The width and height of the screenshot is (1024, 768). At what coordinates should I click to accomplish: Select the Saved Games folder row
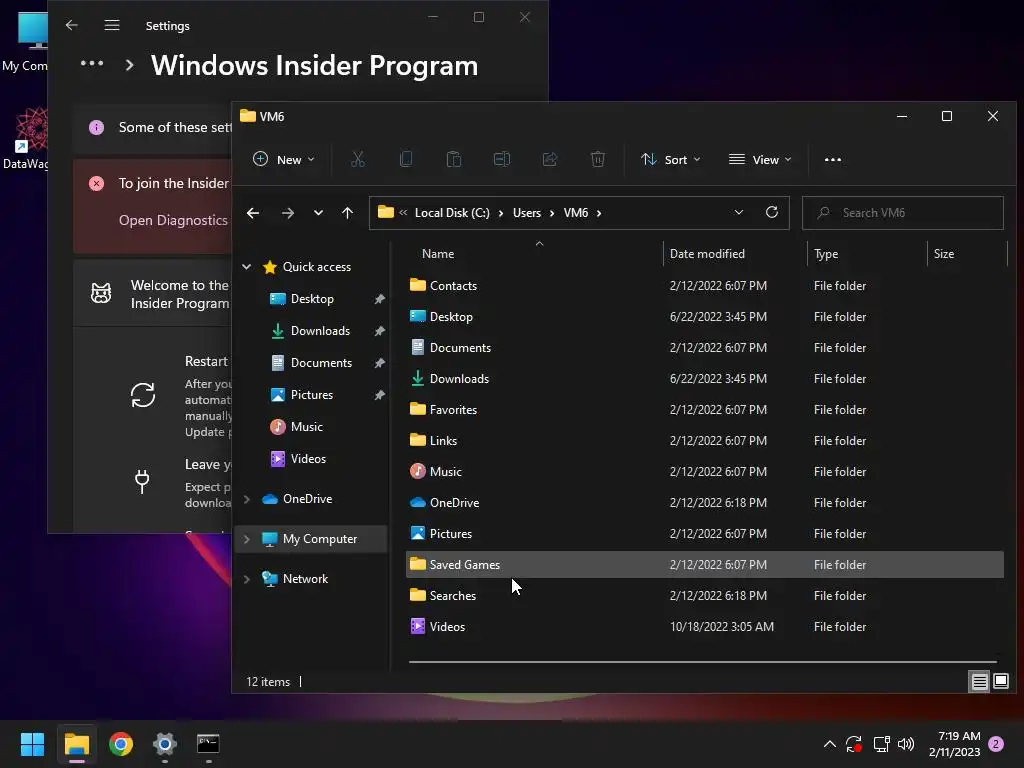point(705,565)
